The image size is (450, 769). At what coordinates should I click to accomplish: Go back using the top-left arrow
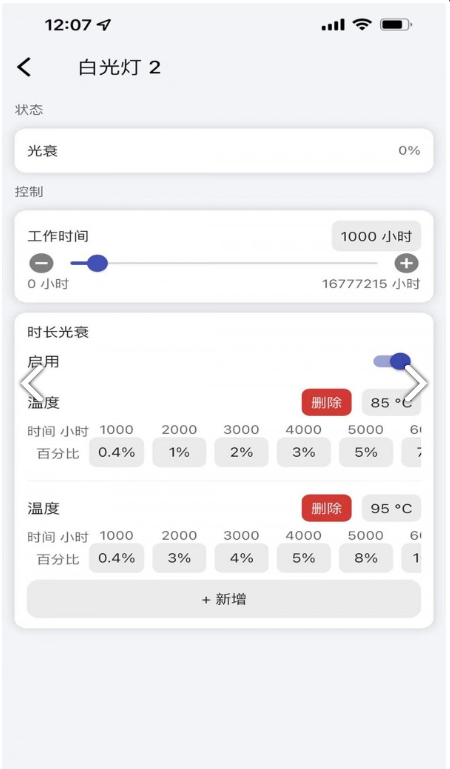click(24, 67)
